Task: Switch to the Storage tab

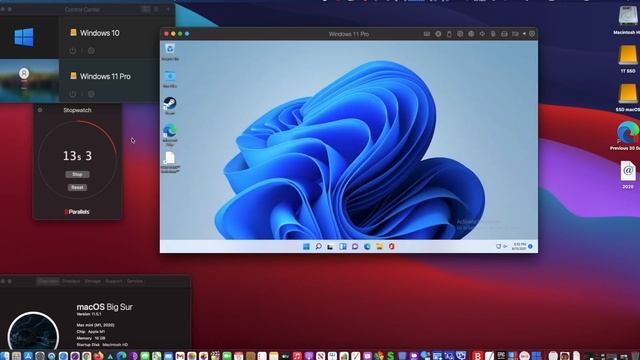Action: click(x=93, y=281)
